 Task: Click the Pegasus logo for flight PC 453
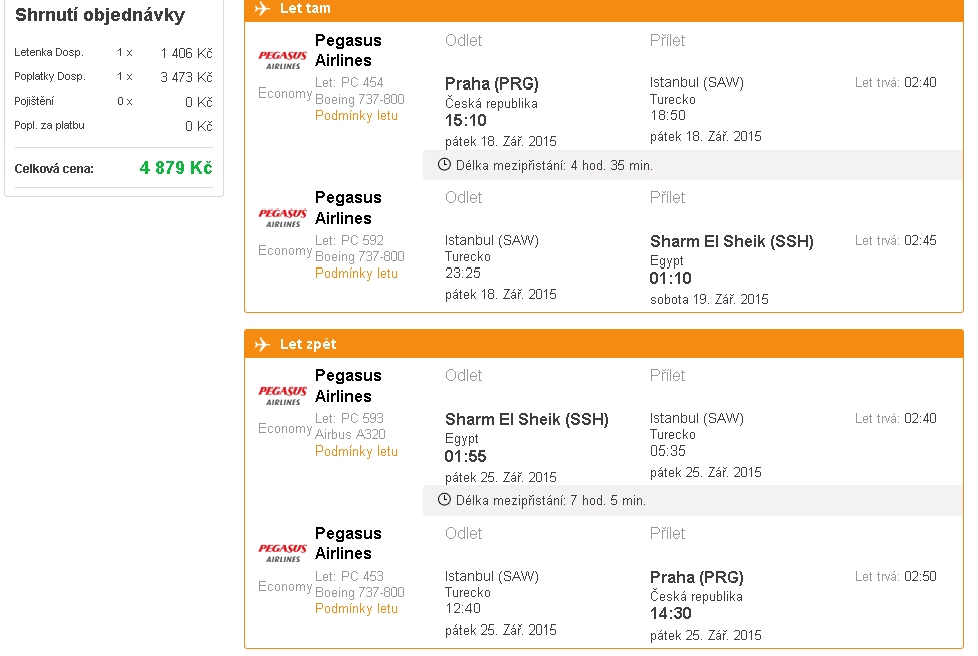point(283,554)
